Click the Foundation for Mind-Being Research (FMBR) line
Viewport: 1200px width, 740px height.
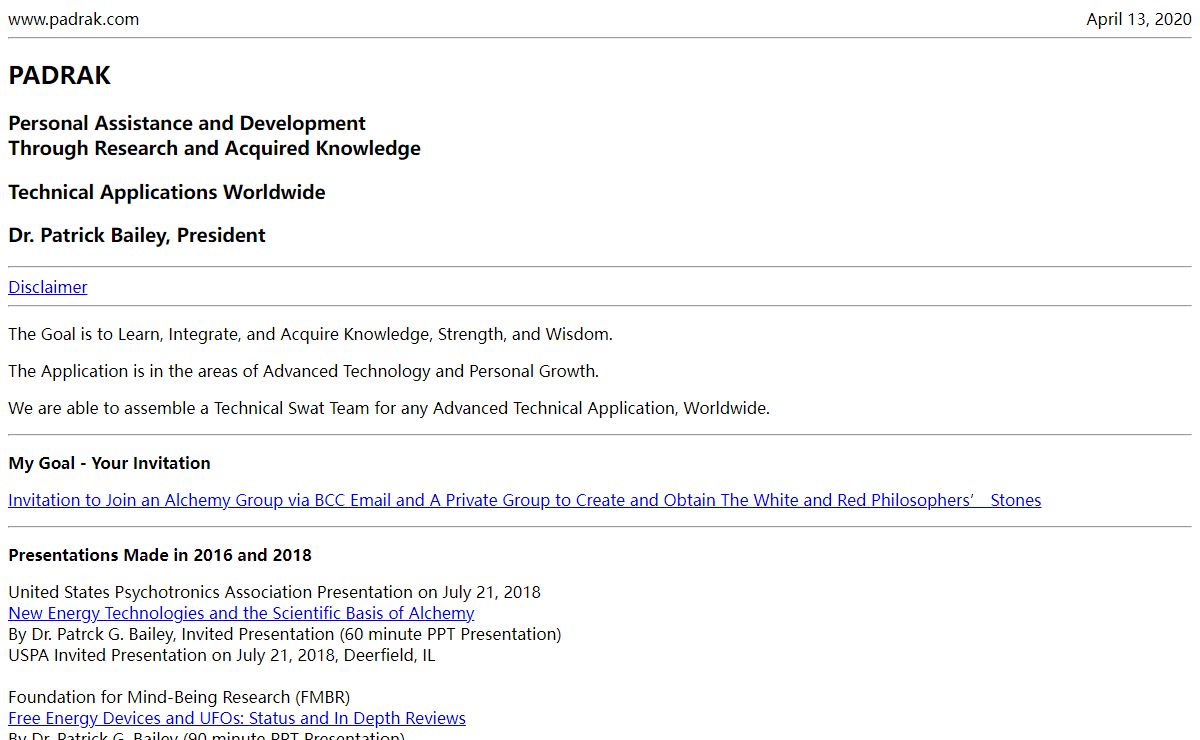point(179,697)
